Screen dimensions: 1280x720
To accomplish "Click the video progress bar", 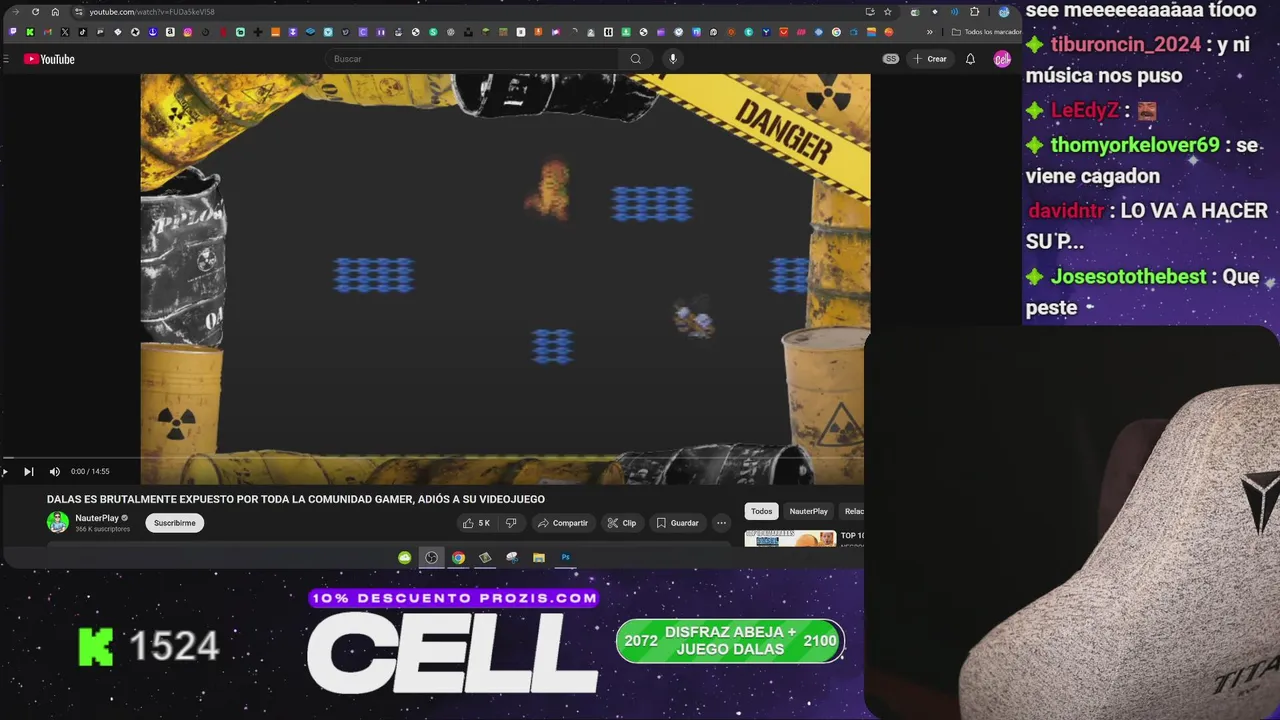I will point(435,458).
